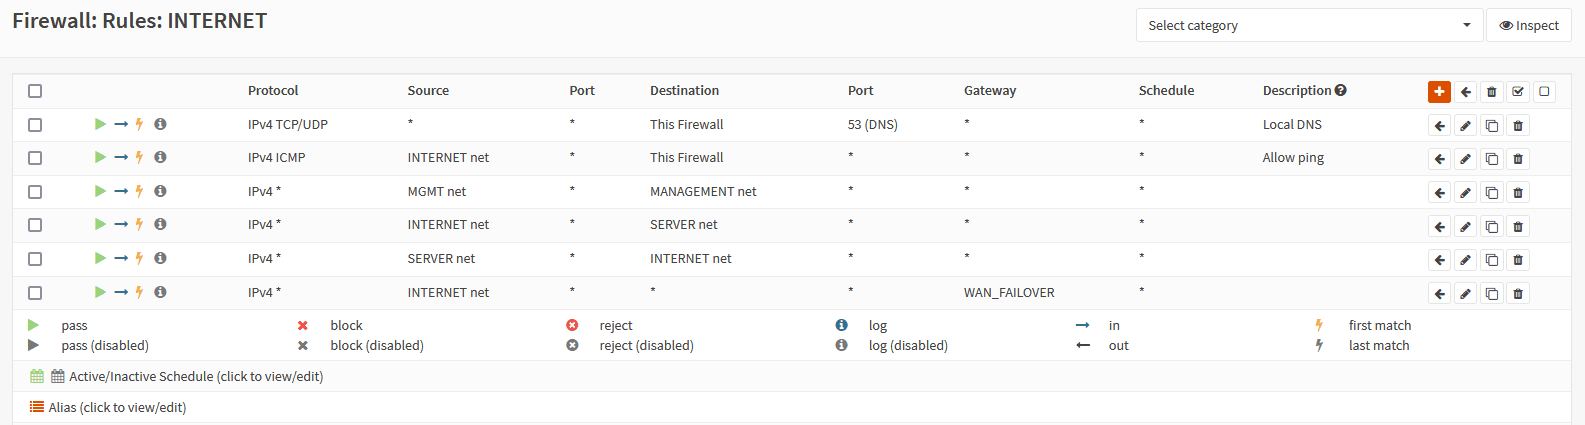Click the orange add rule plus button
The width and height of the screenshot is (1585, 425).
click(1439, 91)
